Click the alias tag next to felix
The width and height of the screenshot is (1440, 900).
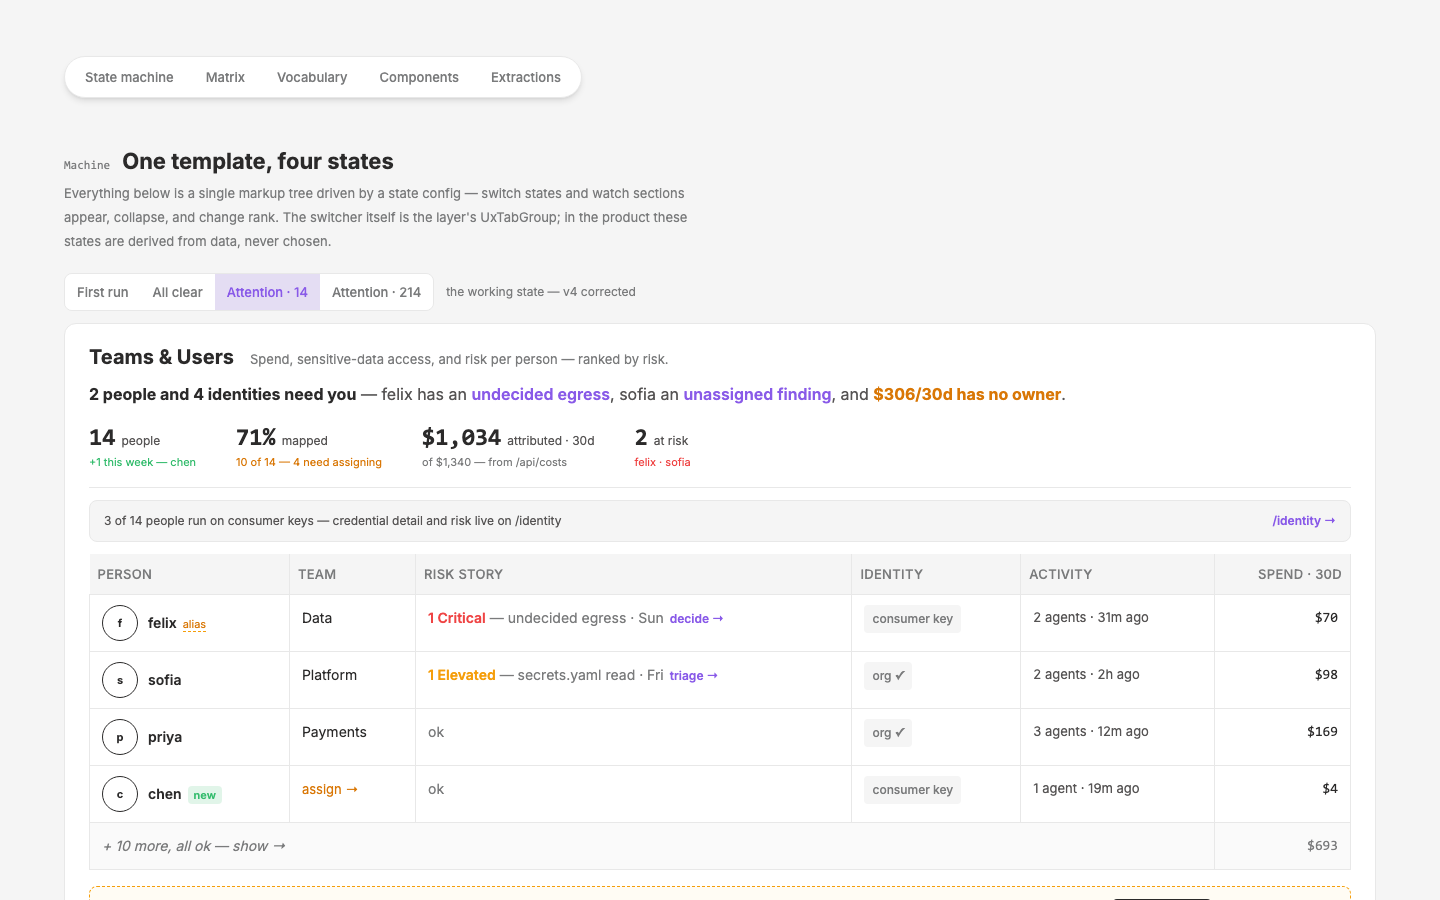tap(194, 624)
